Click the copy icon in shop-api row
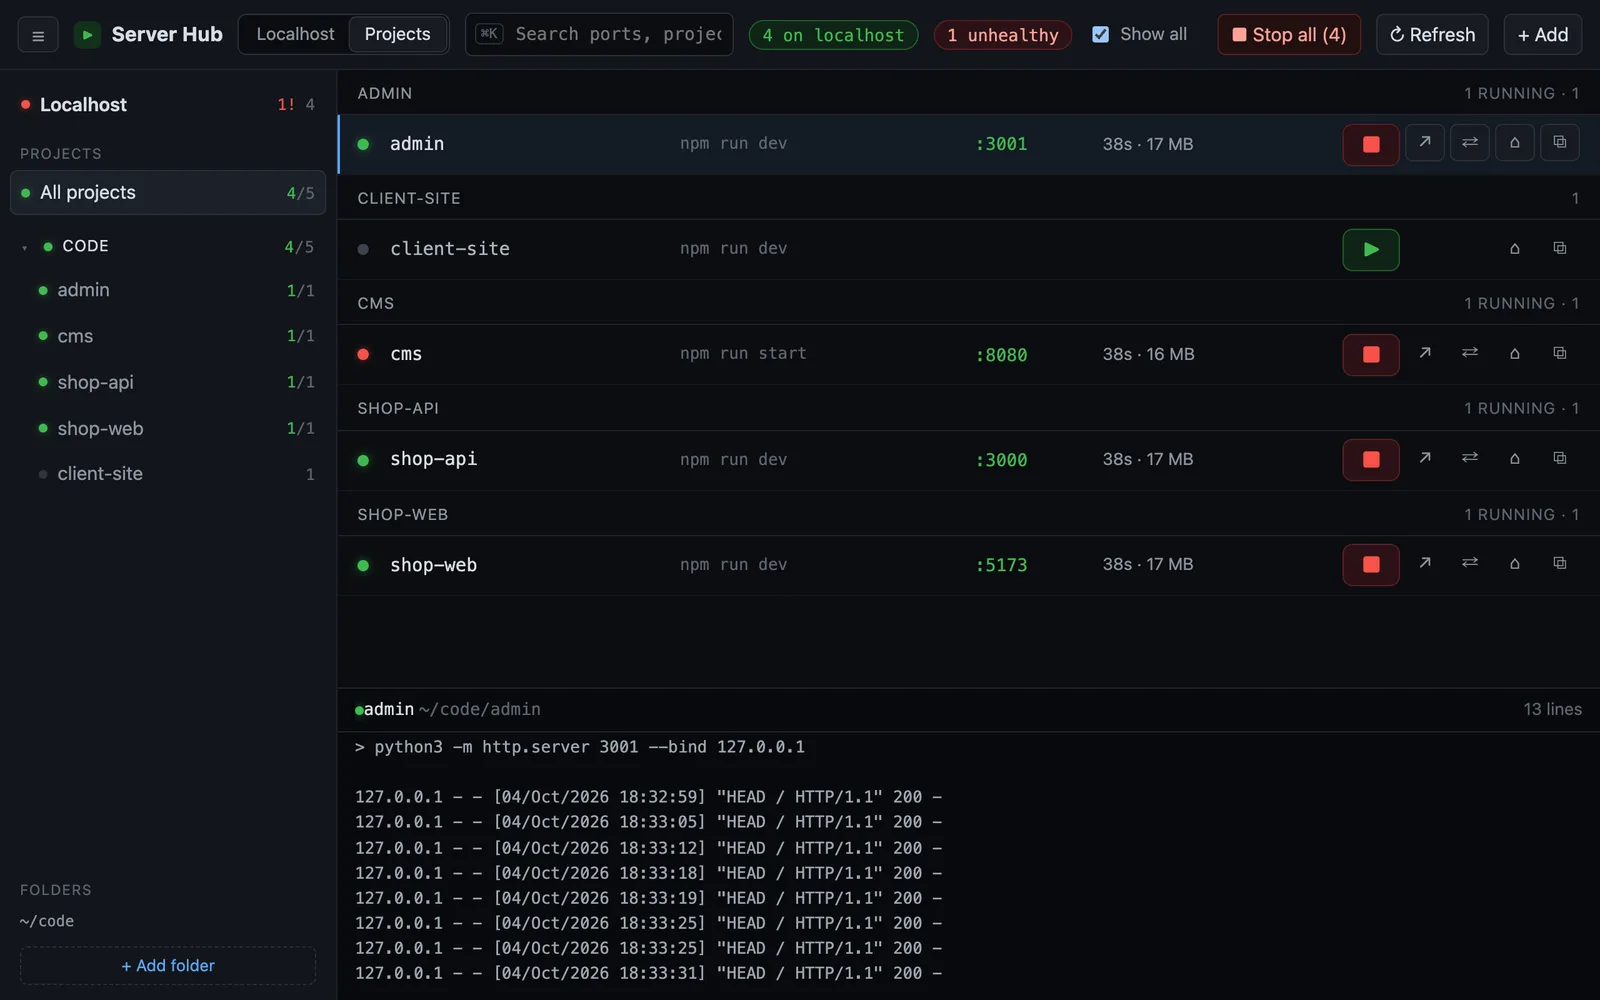Viewport: 1600px width, 1000px height. (x=1559, y=458)
